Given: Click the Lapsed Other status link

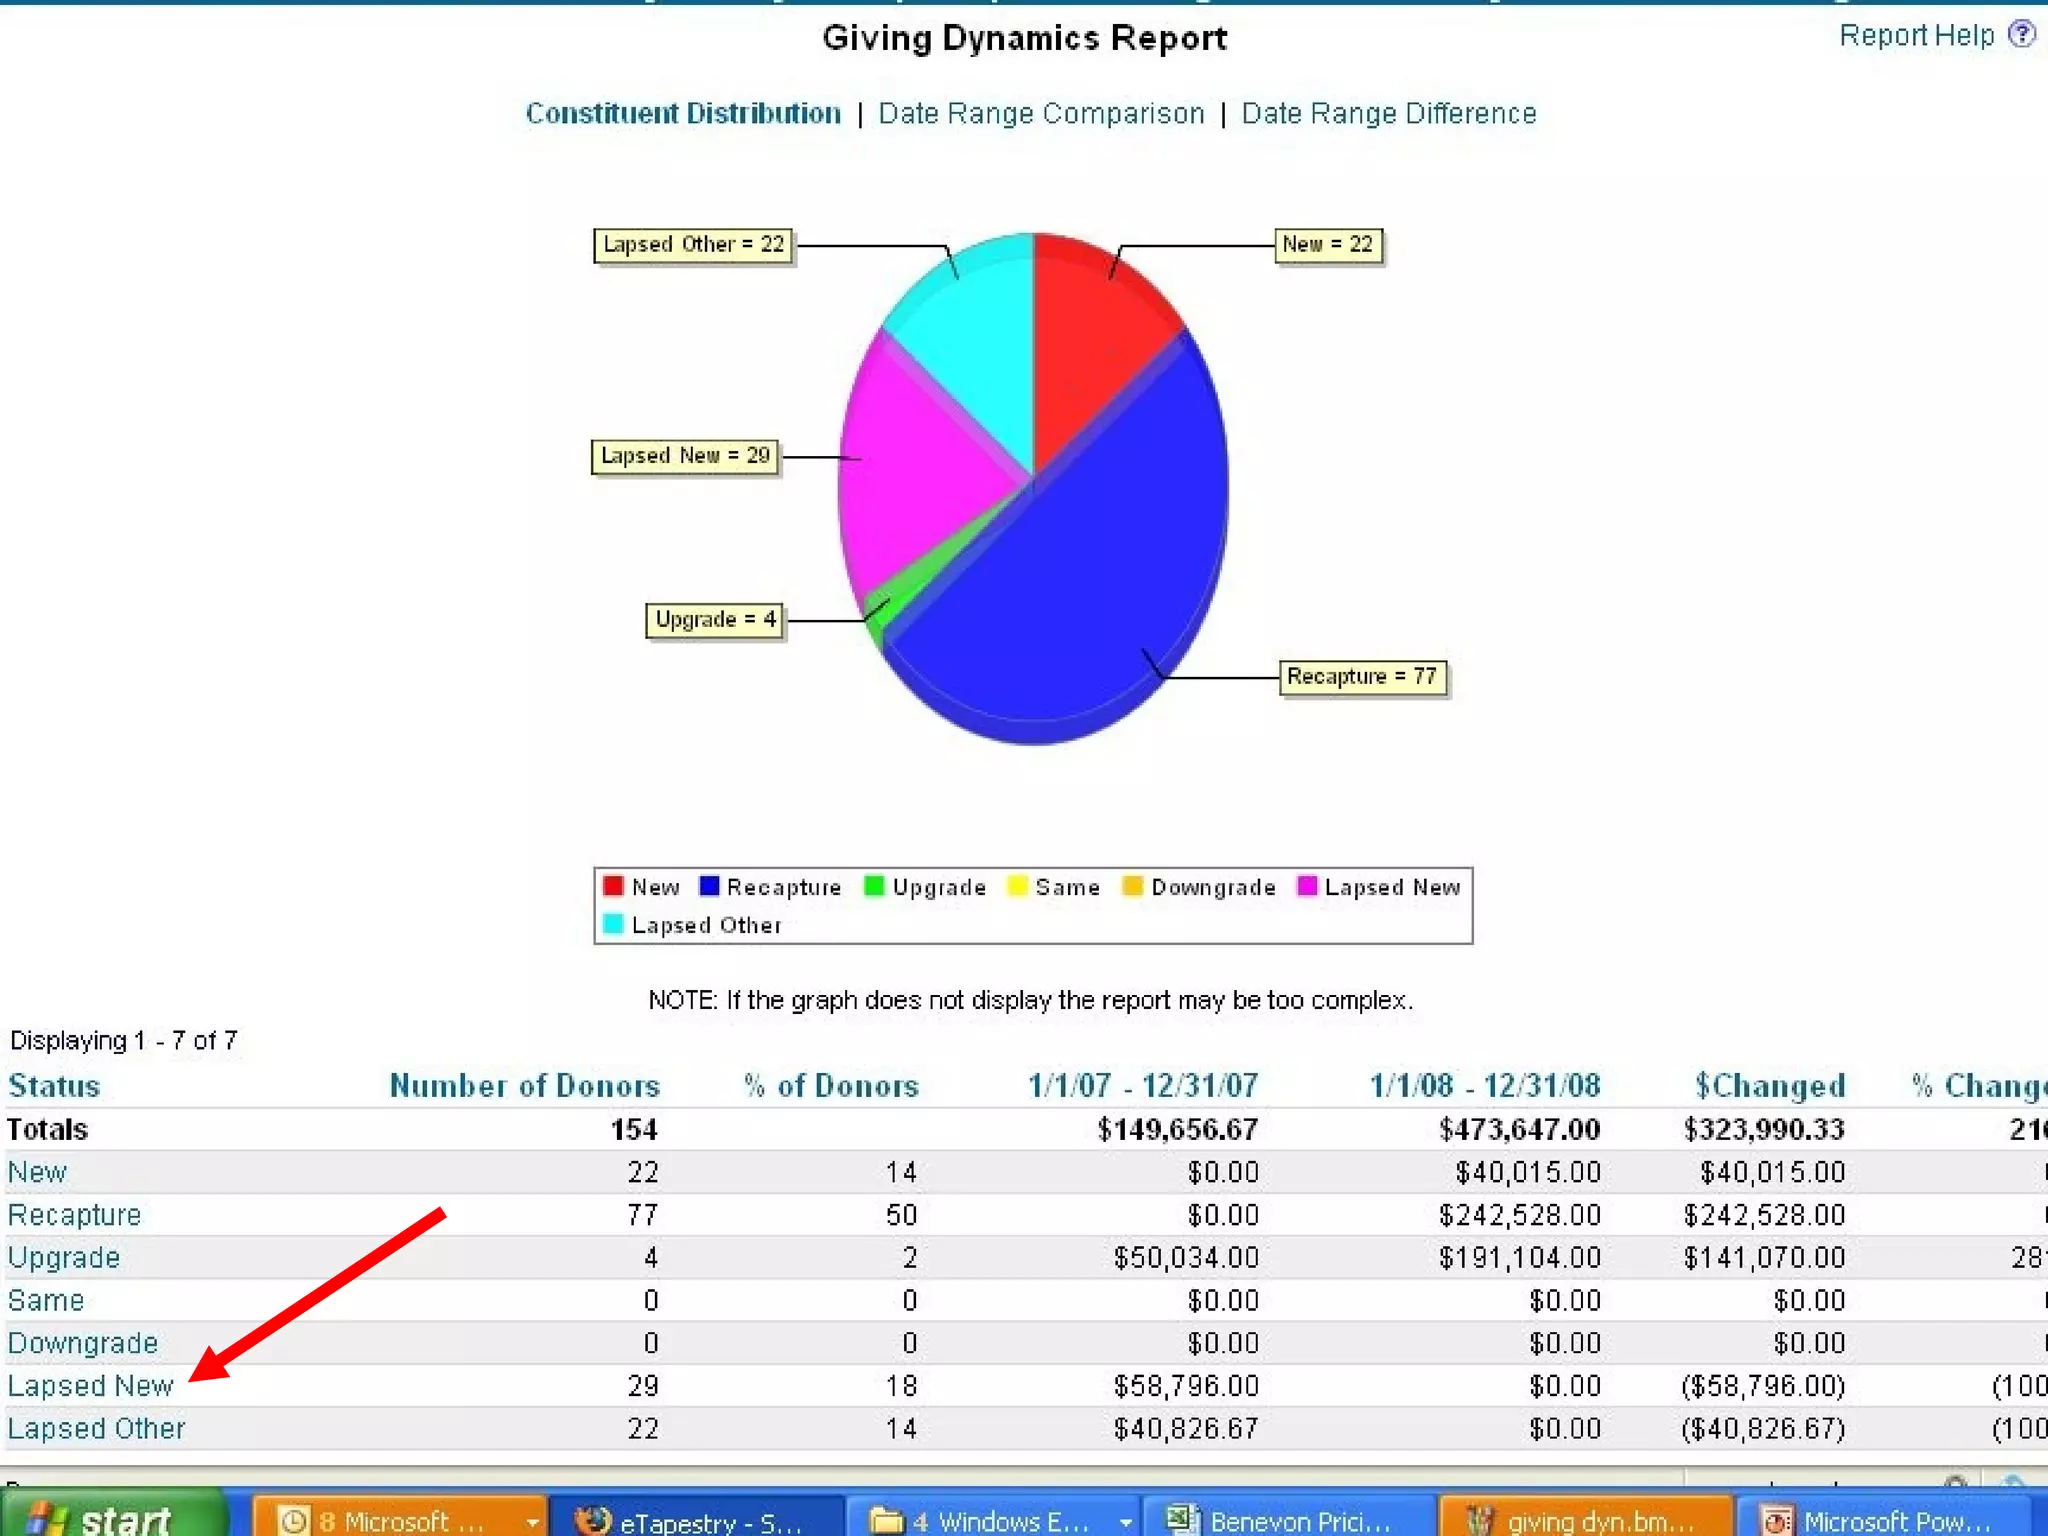Looking at the screenshot, I should click(96, 1428).
